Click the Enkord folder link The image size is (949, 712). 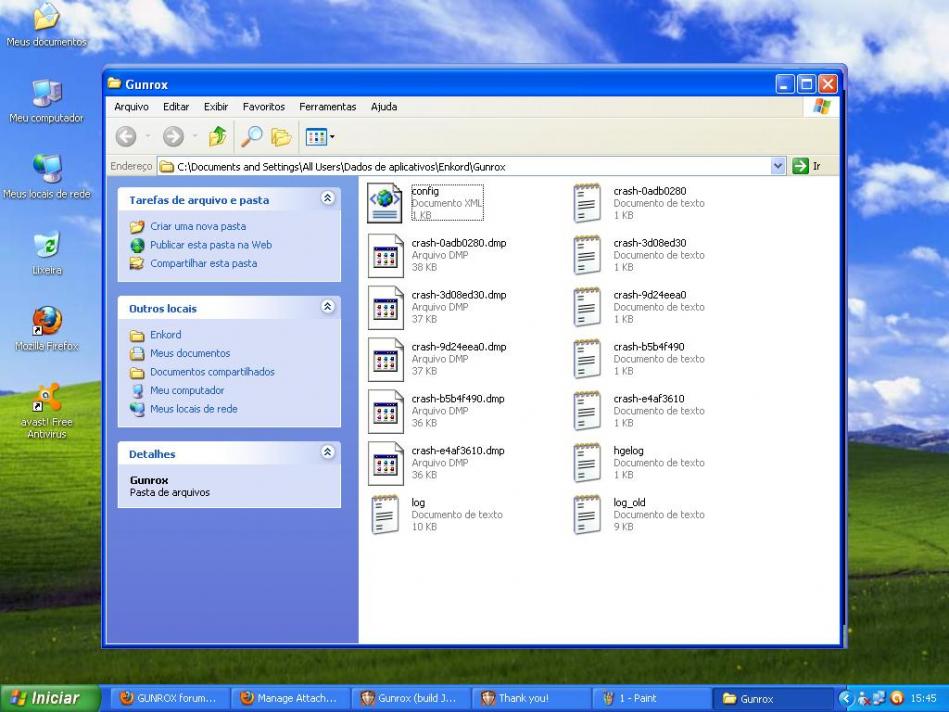click(165, 335)
